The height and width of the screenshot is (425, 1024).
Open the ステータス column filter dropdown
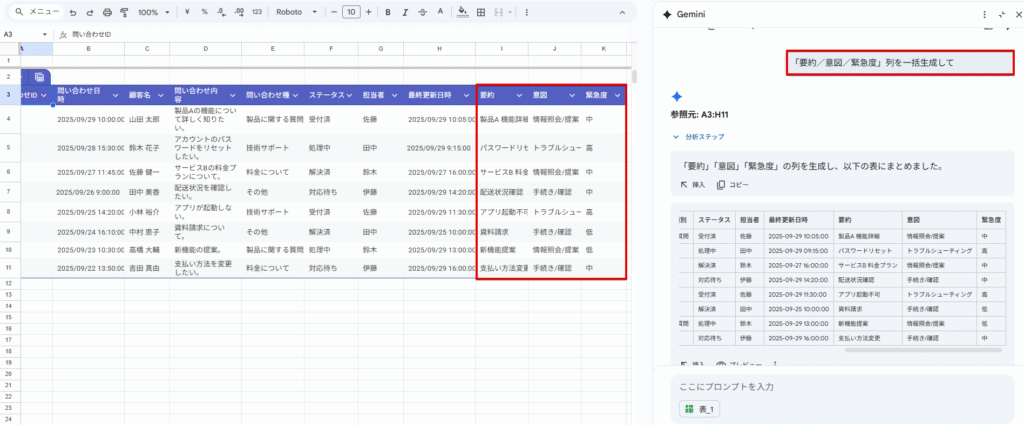(x=349, y=95)
